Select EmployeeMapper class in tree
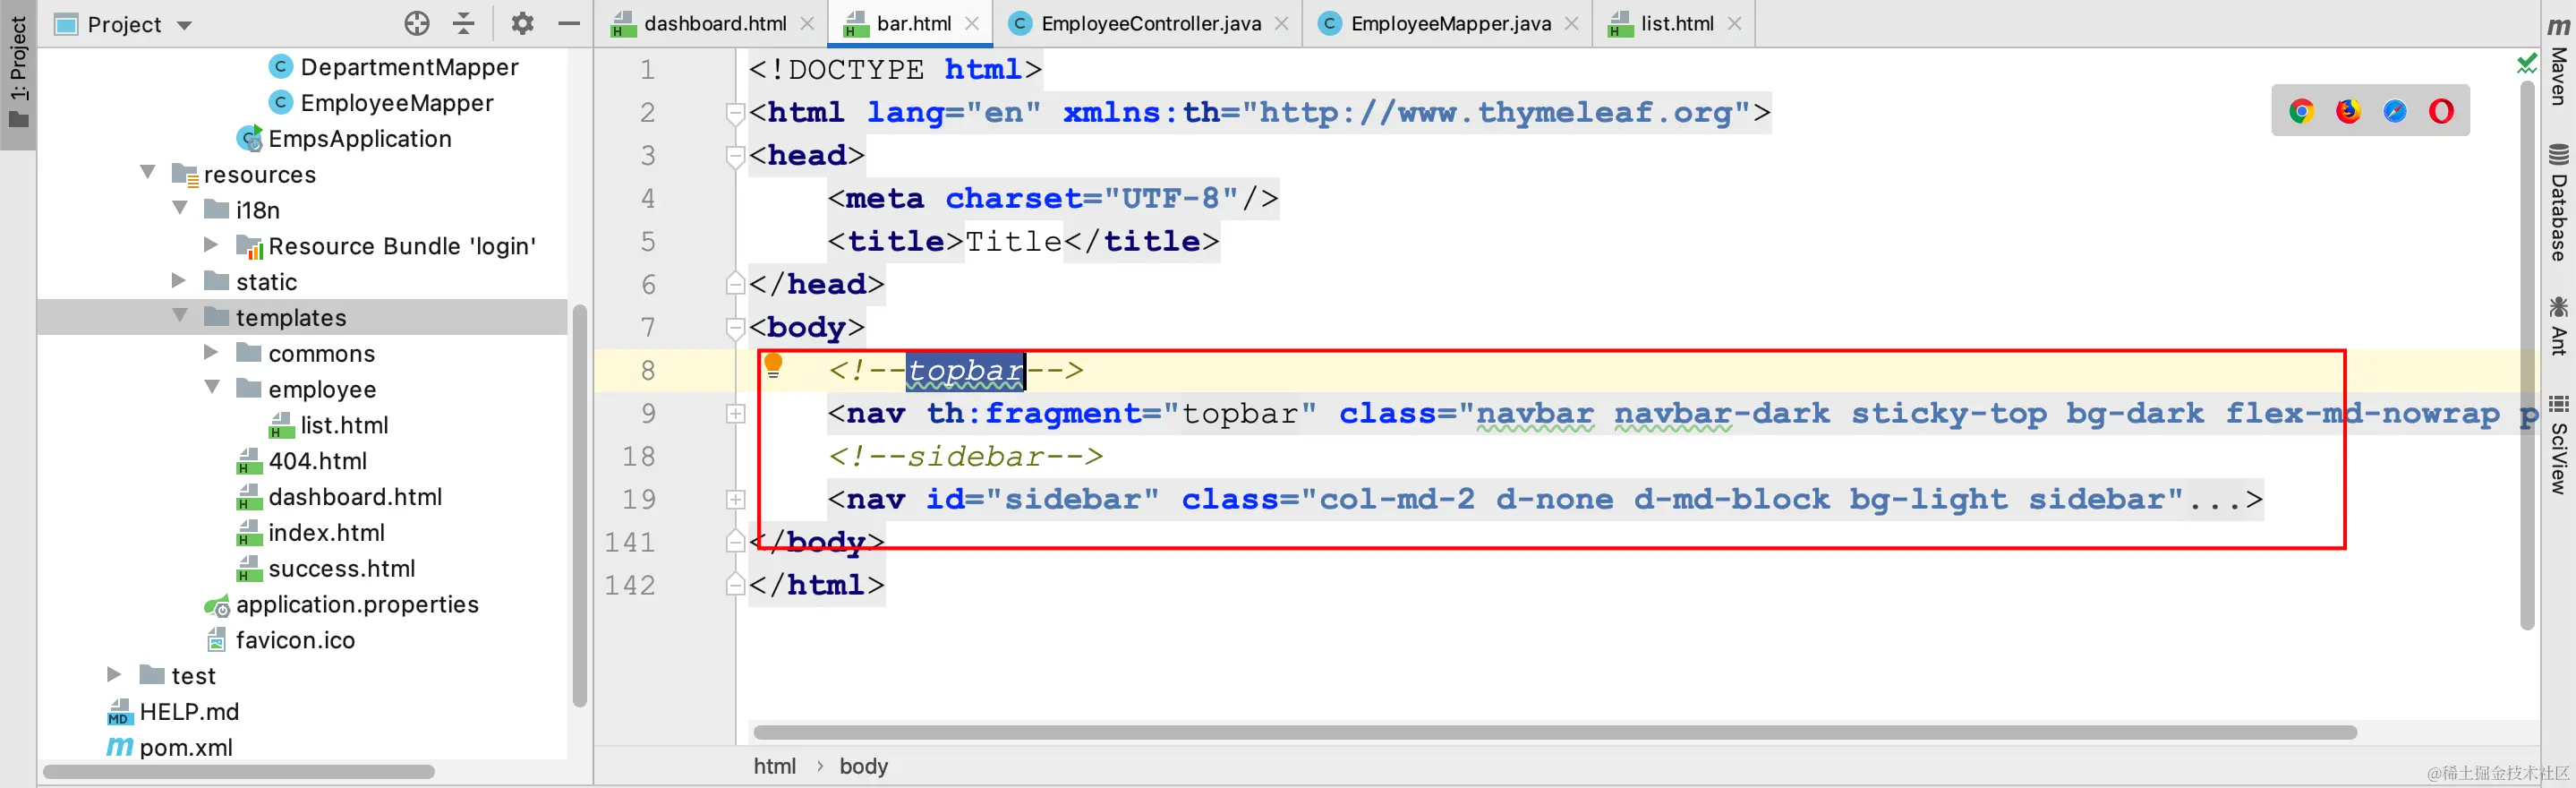Image resolution: width=2576 pixels, height=788 pixels. [381, 103]
